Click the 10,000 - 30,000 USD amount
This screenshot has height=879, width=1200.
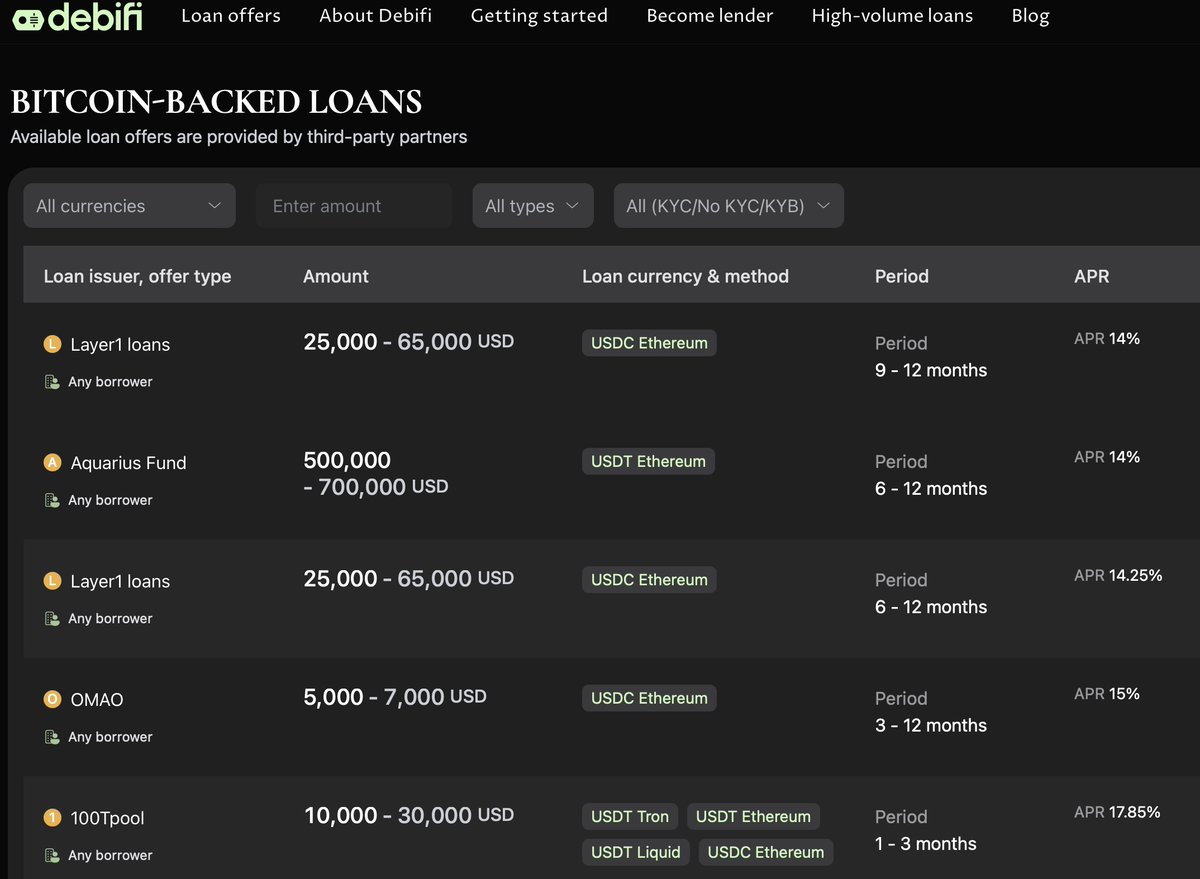(x=408, y=816)
